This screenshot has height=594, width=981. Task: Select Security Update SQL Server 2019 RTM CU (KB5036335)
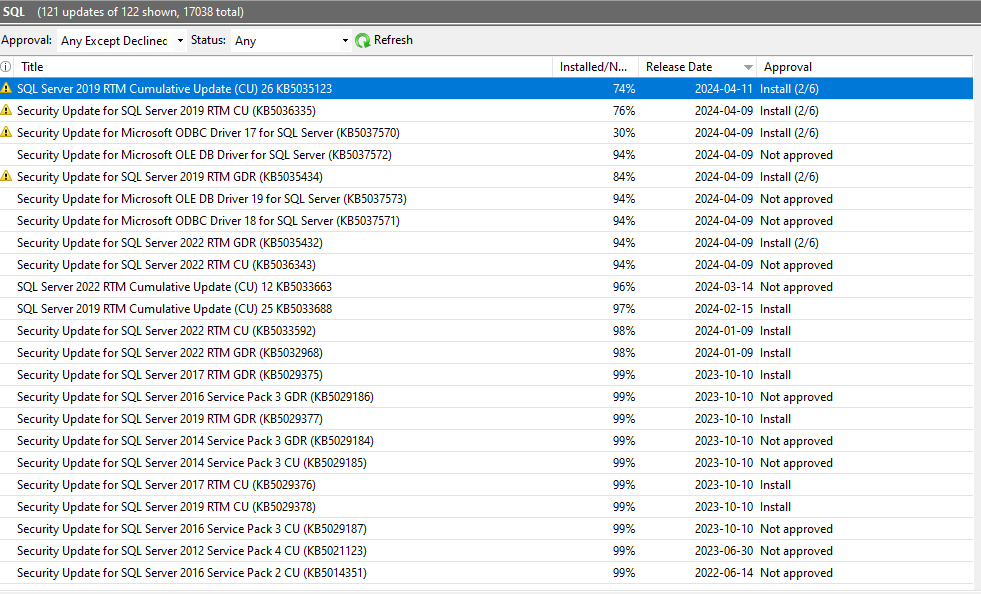486,111
